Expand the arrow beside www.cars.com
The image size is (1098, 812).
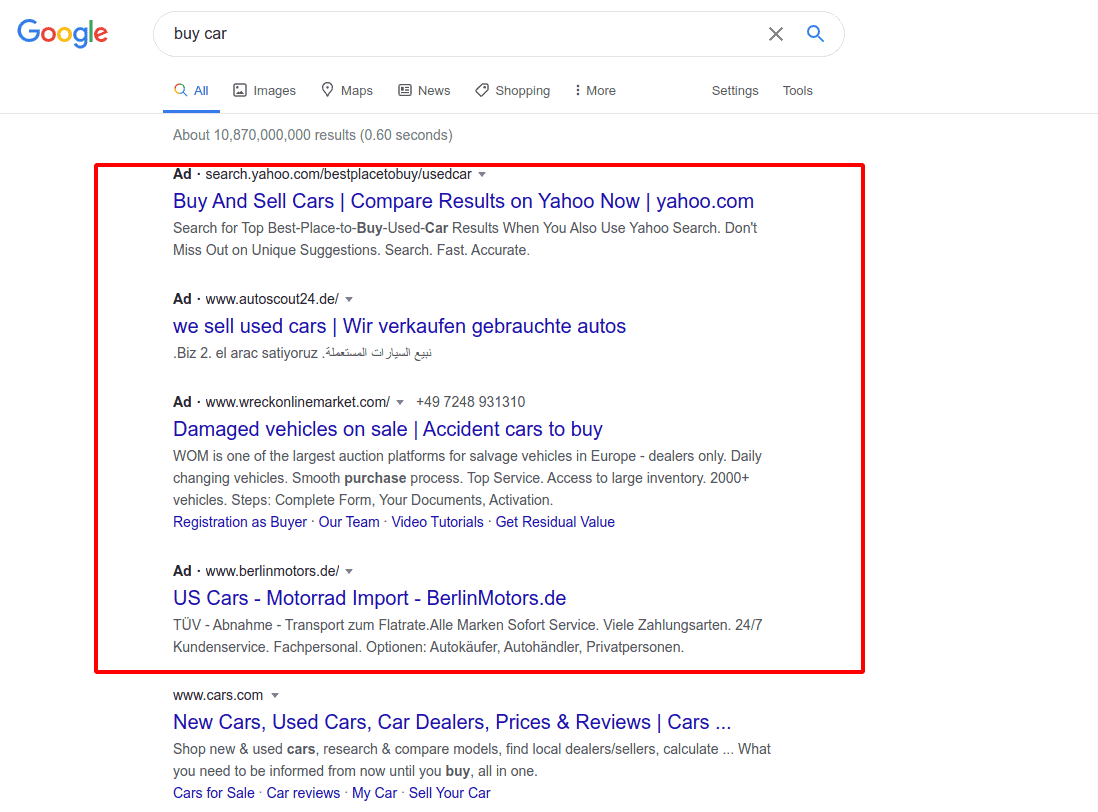(275, 696)
